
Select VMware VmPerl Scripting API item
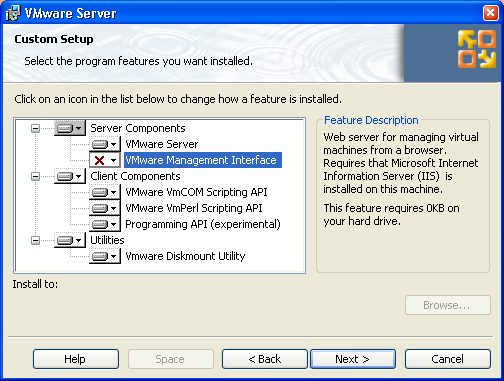(194, 208)
